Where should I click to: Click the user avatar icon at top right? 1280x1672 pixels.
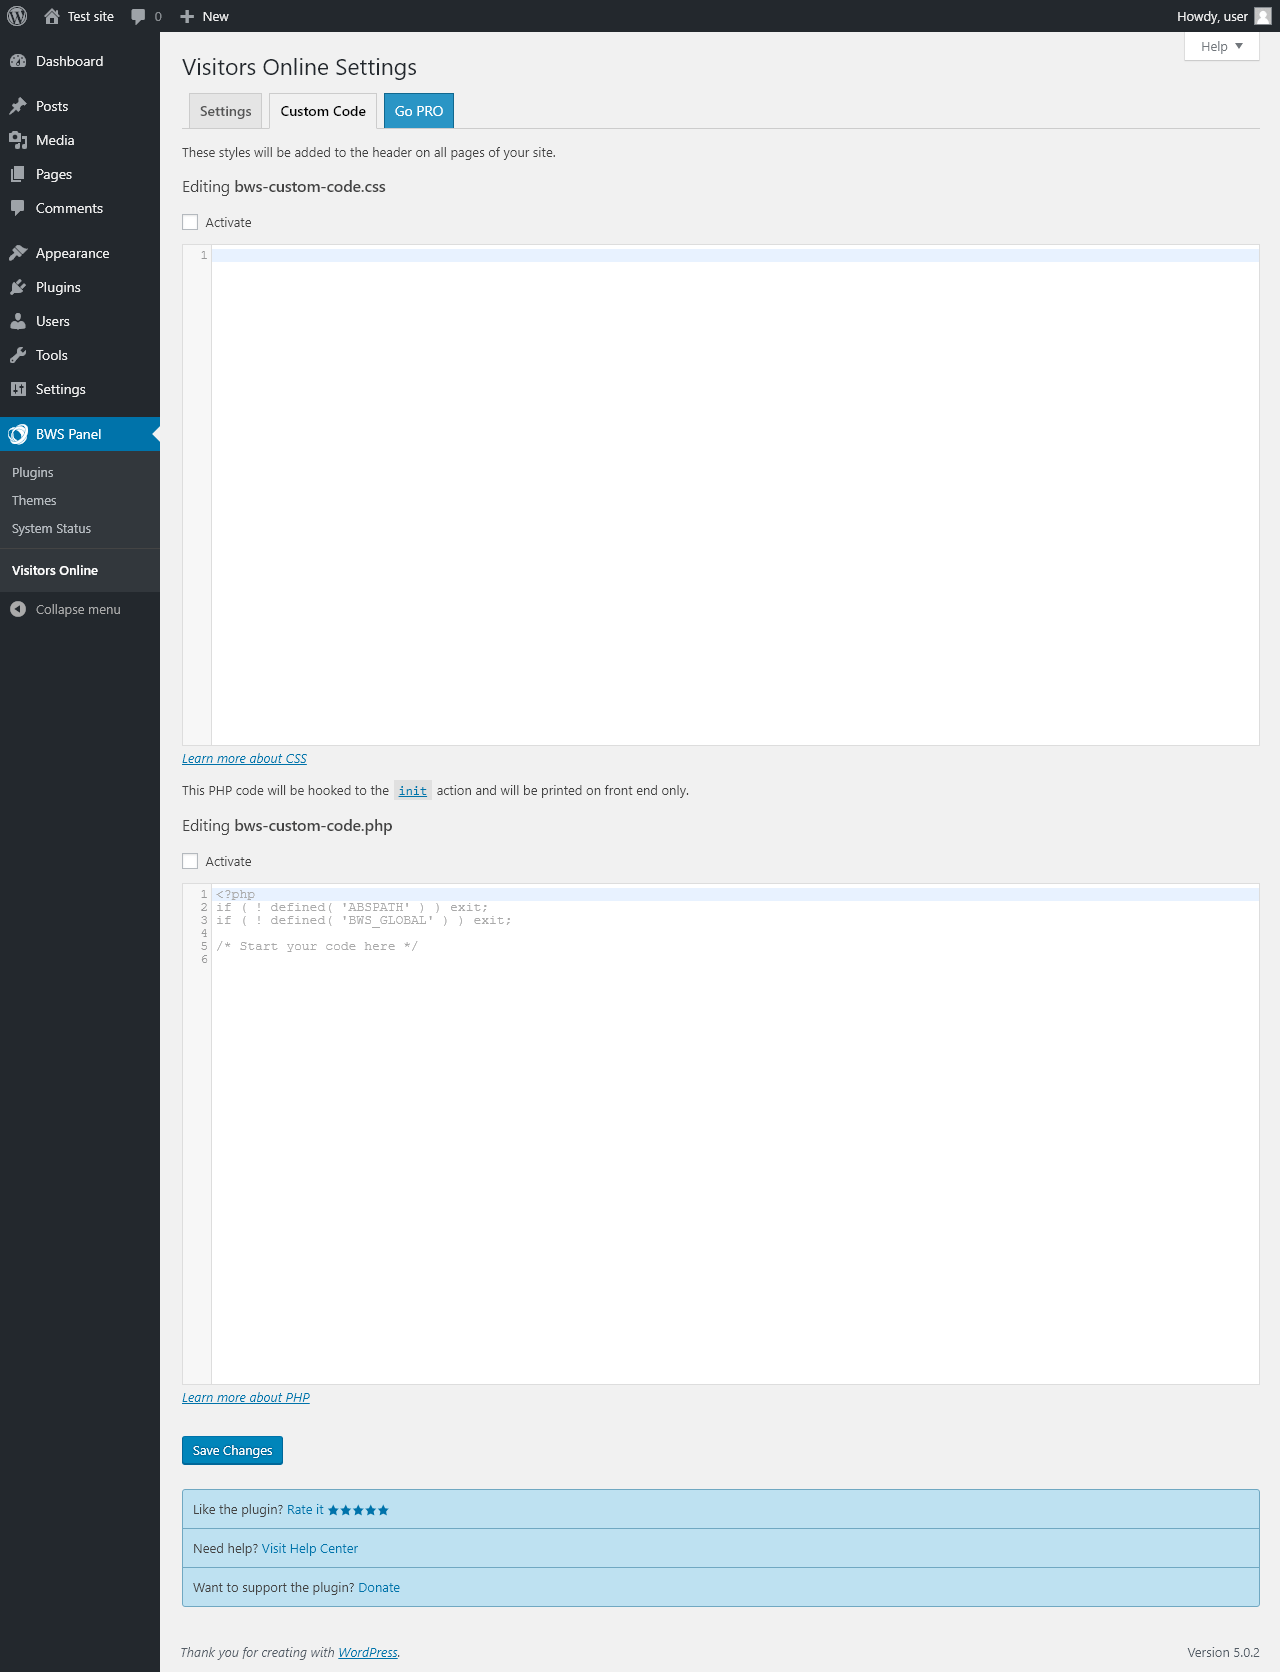(x=1263, y=16)
